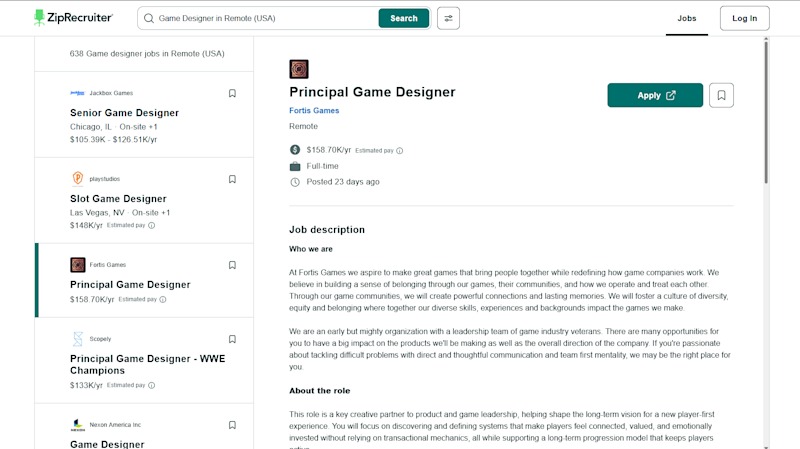
Task: Click the 'About the role' heading
Action: pos(320,391)
